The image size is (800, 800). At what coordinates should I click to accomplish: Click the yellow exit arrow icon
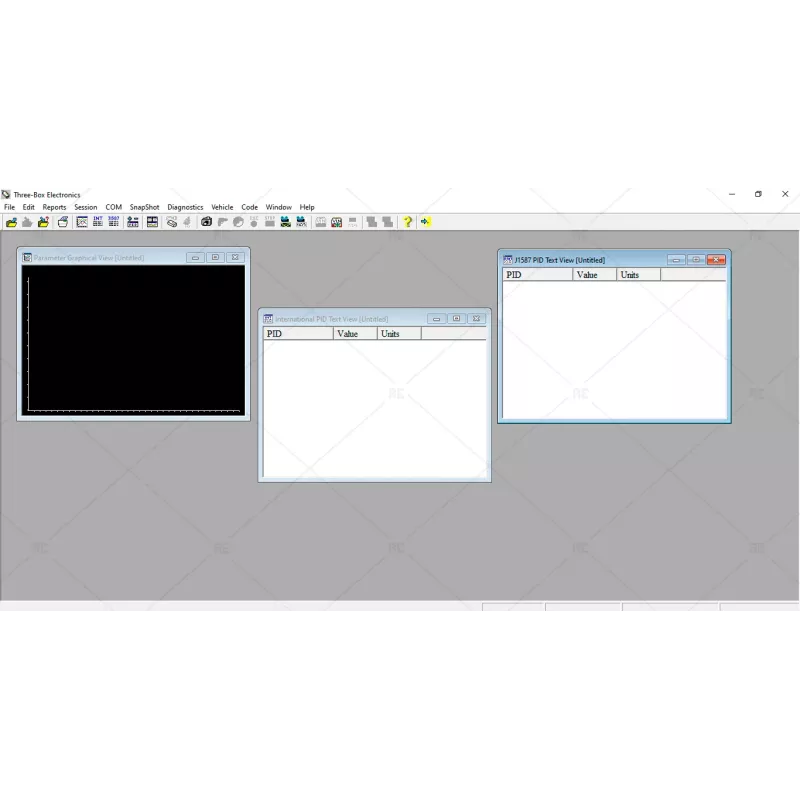point(425,222)
